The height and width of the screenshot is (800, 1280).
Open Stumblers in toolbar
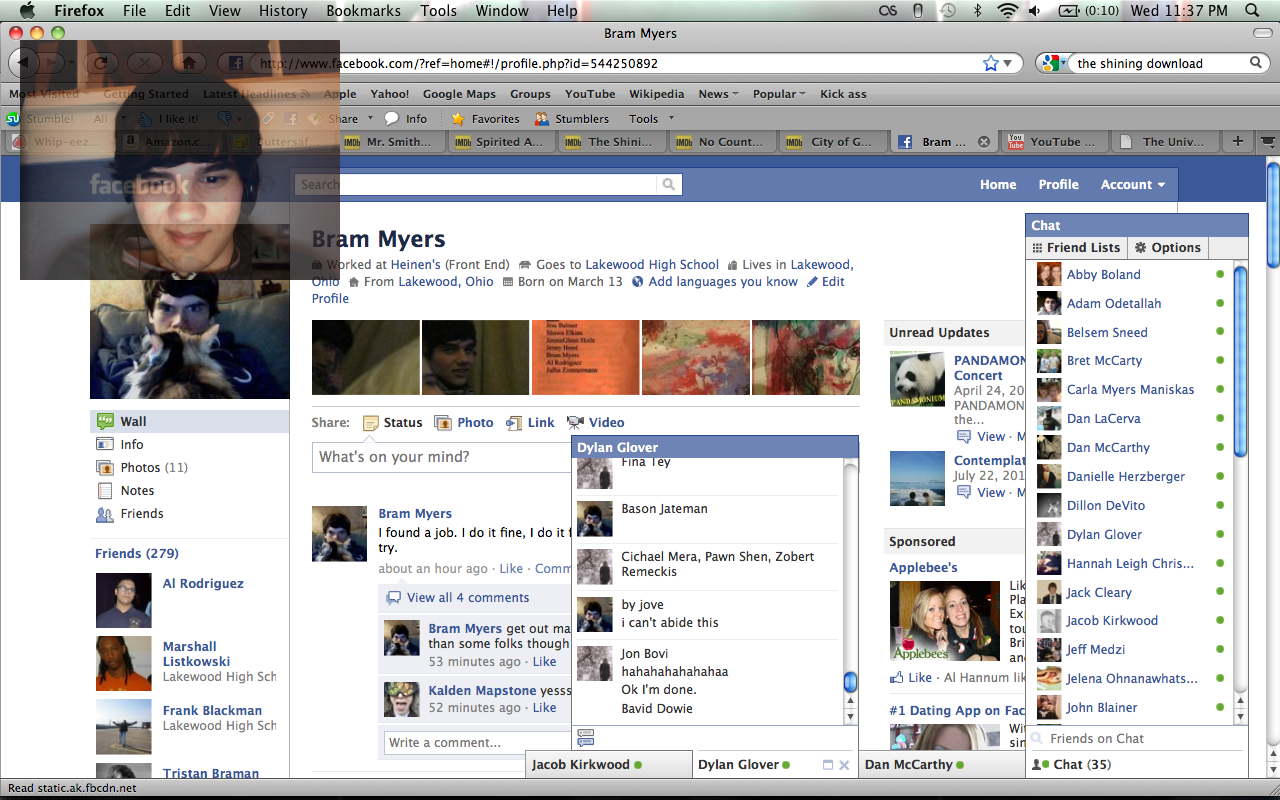[x=572, y=118]
